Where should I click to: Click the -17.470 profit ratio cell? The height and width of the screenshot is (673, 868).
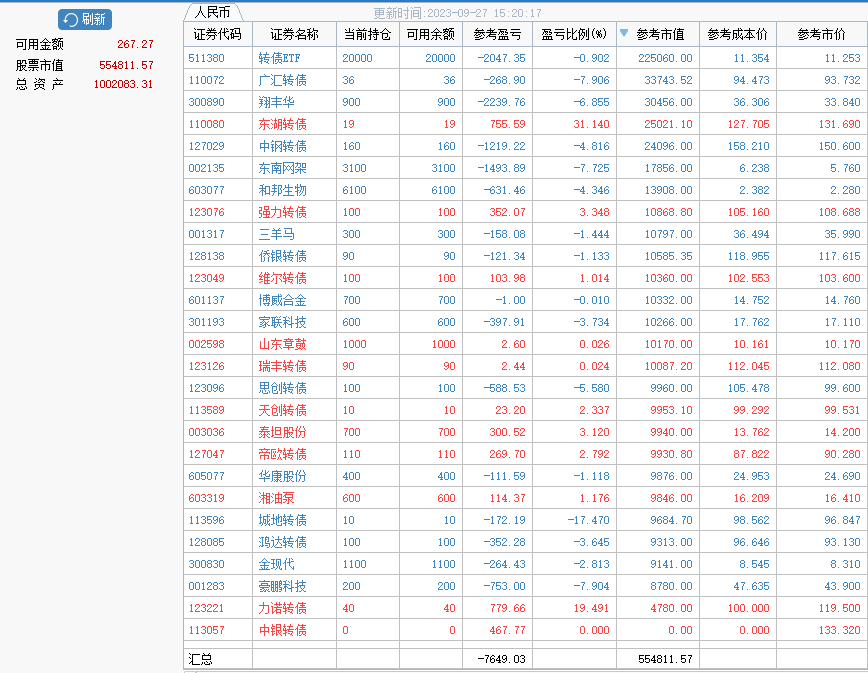tap(588, 520)
